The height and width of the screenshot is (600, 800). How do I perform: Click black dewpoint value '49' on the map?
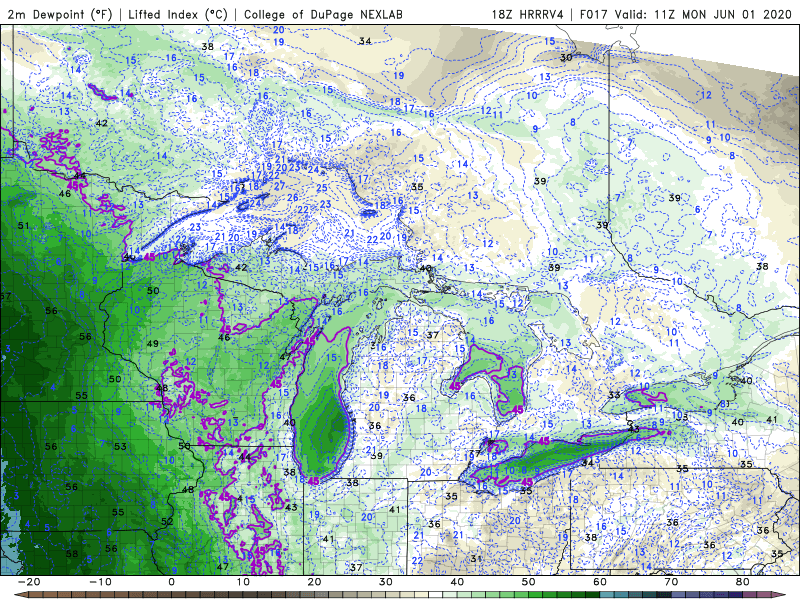pyautogui.click(x=153, y=344)
